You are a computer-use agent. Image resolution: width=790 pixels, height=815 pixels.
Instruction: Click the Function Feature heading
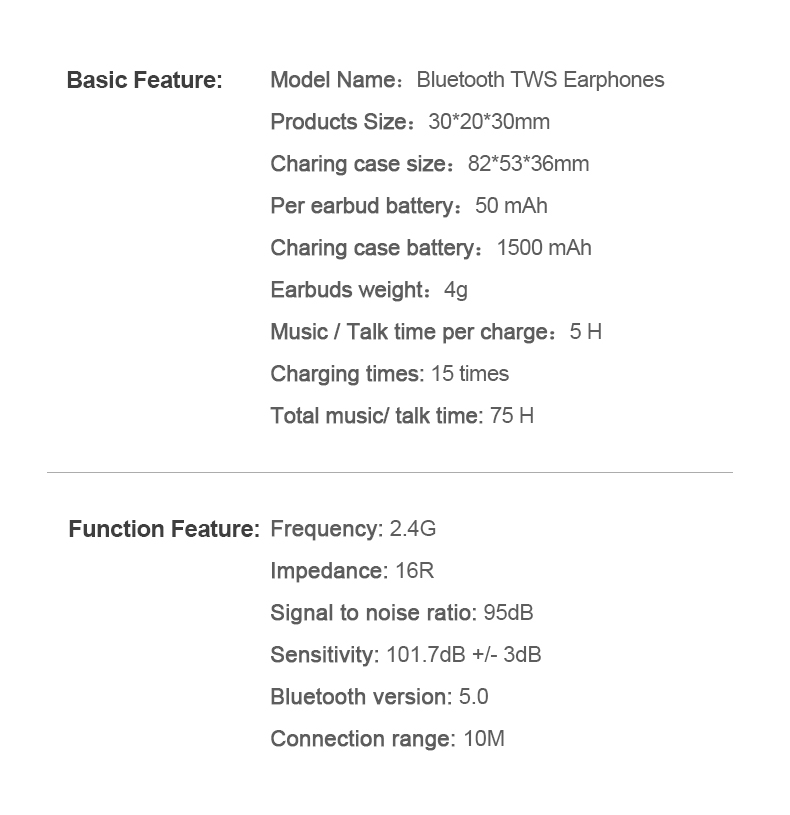pos(164,529)
